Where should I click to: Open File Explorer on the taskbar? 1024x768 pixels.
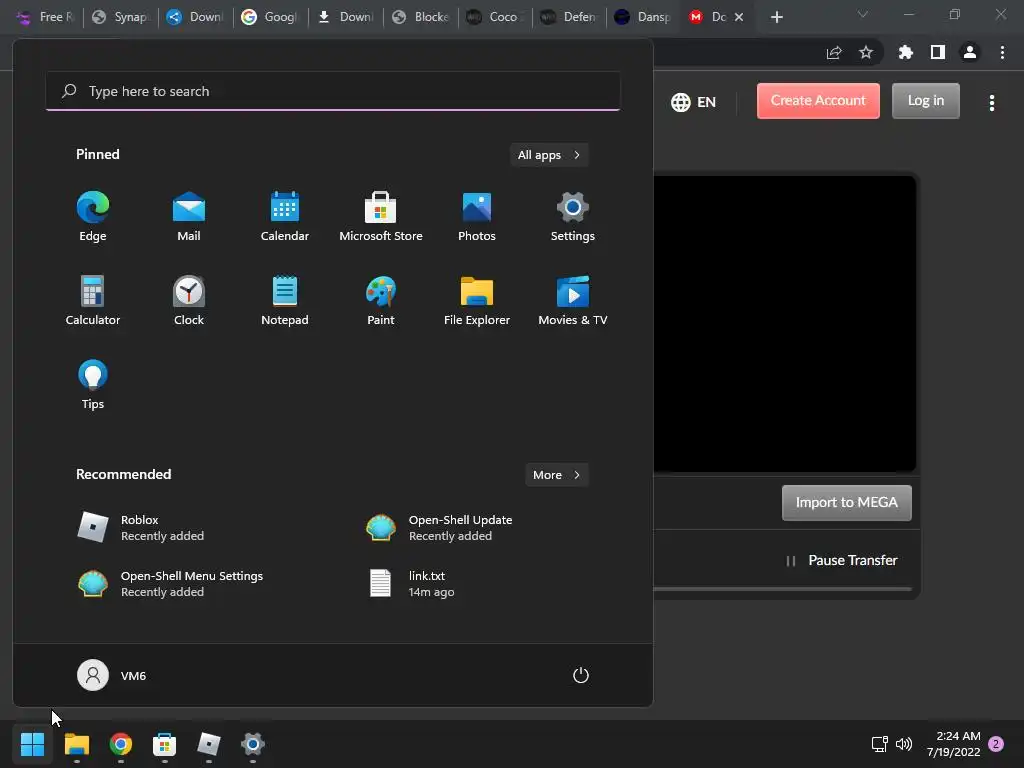pos(76,744)
